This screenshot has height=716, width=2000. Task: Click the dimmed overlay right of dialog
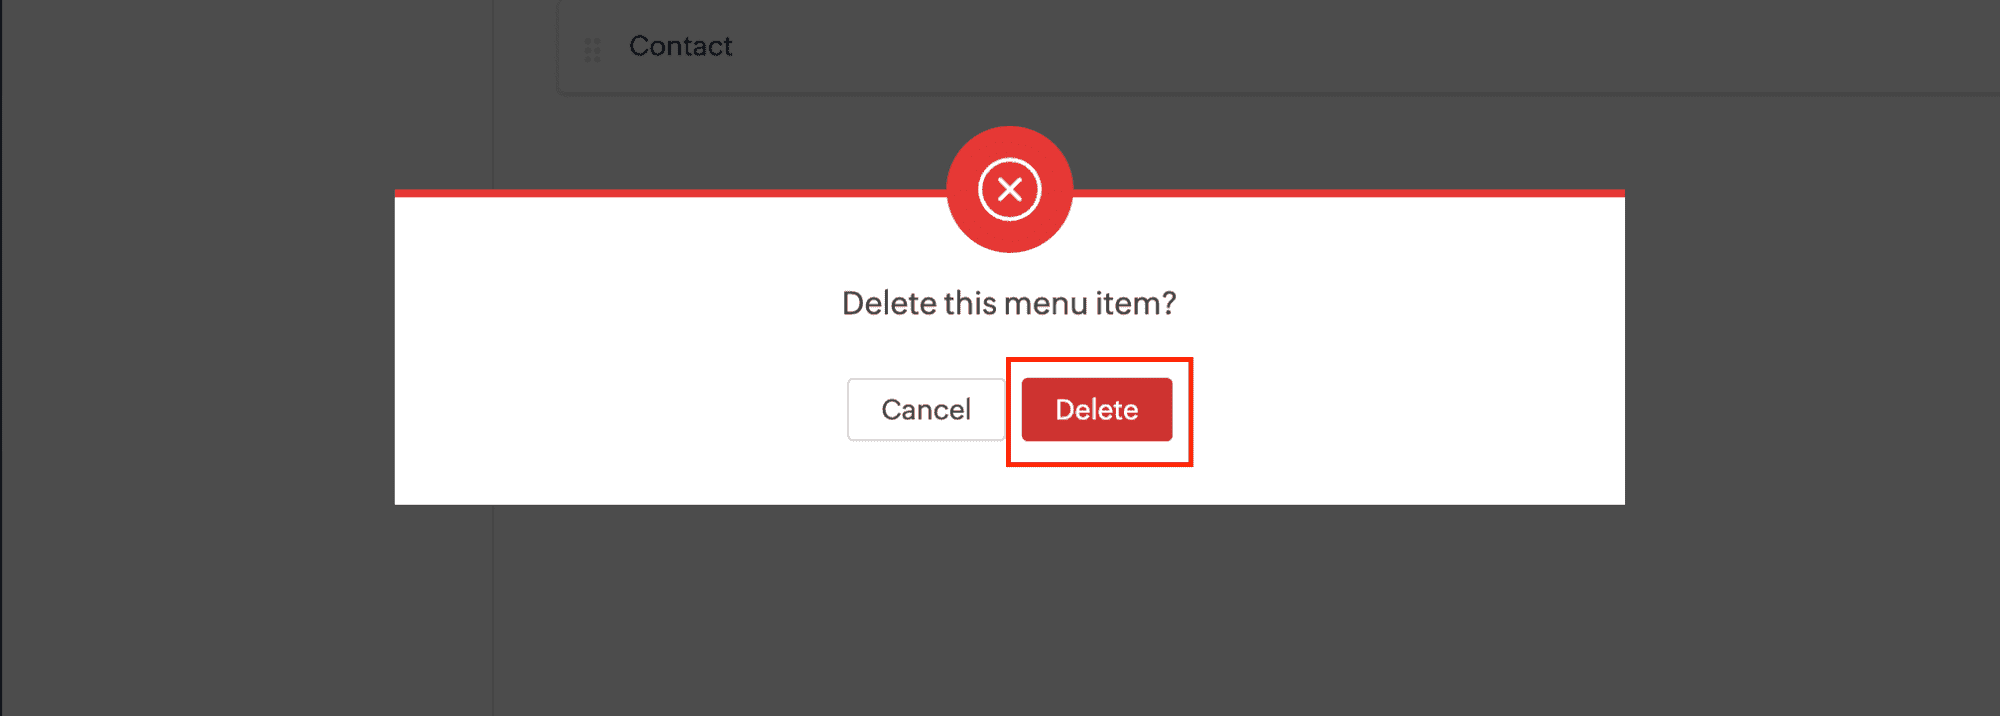[x=1810, y=350]
